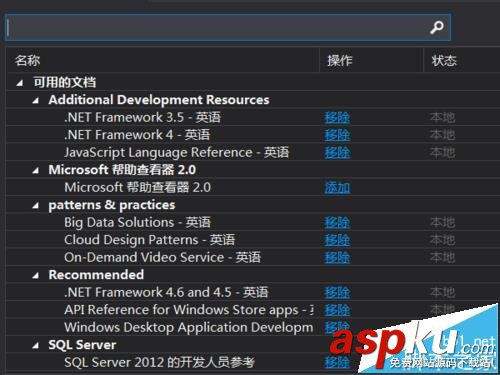Collapse the 可用的文档 root node

click(20, 83)
